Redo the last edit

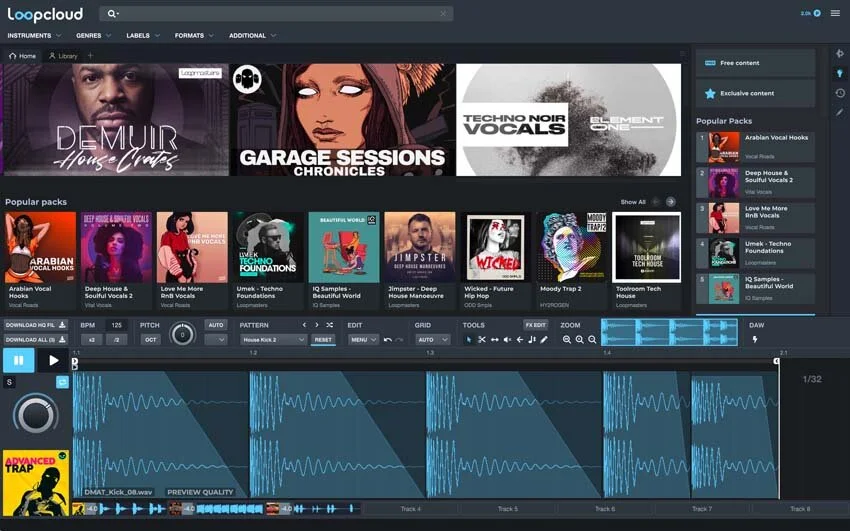pyautogui.click(x=400, y=340)
